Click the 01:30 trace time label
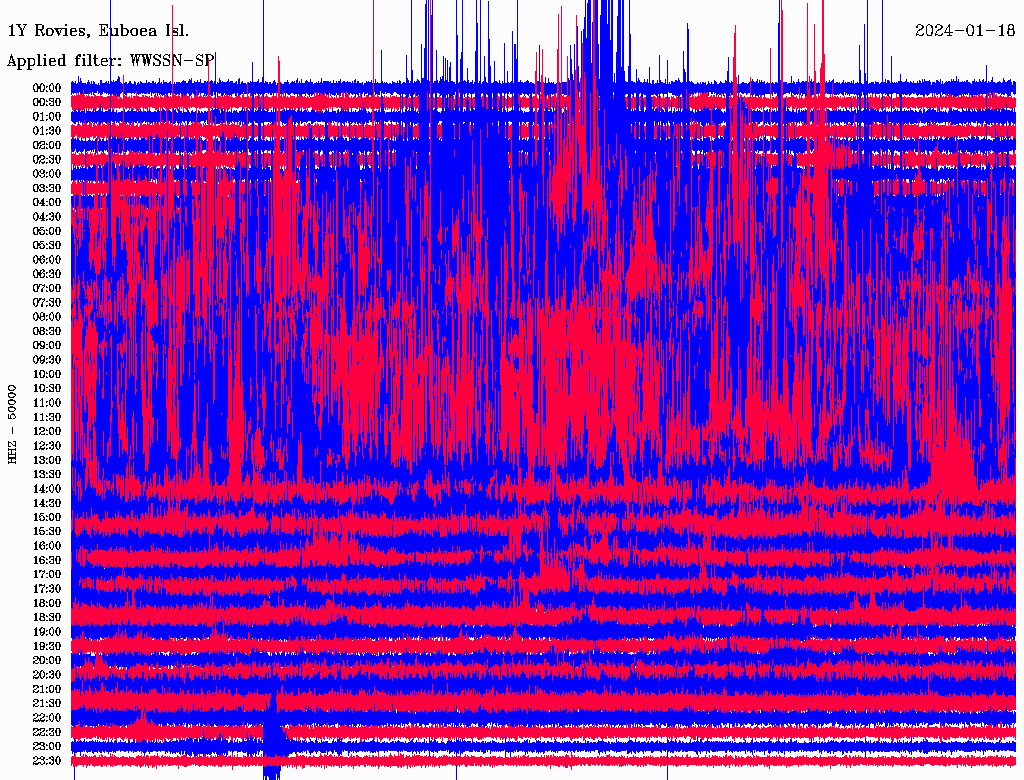This screenshot has width=1024, height=780. (47, 131)
